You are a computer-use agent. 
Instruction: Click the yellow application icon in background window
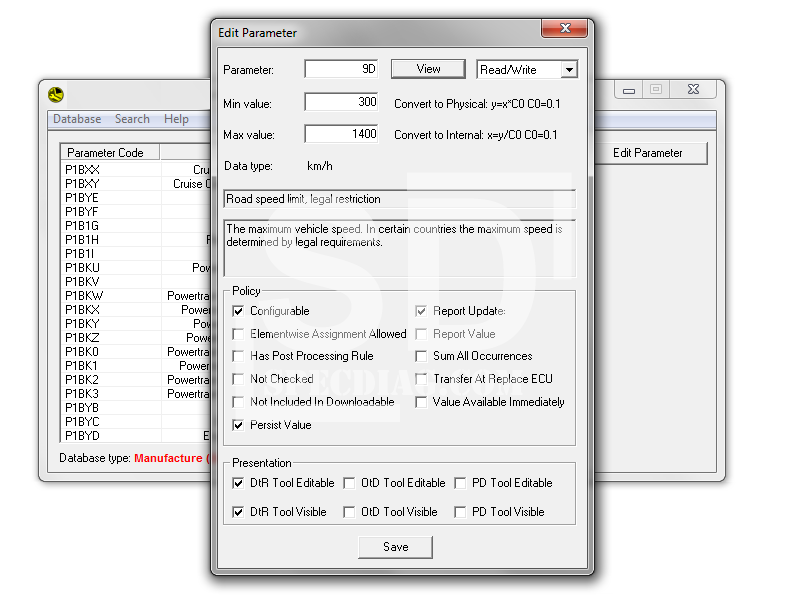(x=56, y=95)
